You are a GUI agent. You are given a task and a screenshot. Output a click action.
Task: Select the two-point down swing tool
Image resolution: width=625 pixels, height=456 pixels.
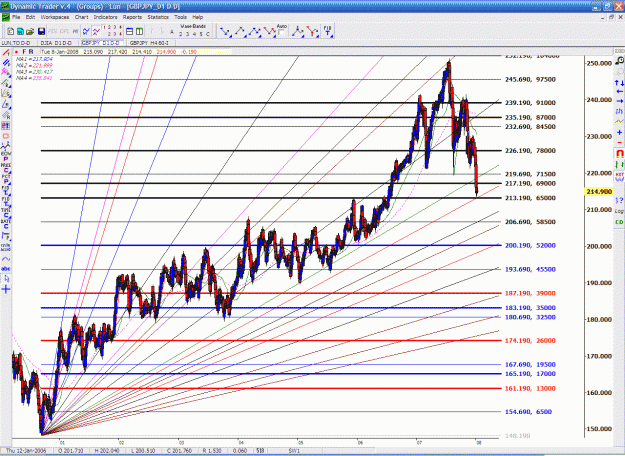(x=225, y=31)
